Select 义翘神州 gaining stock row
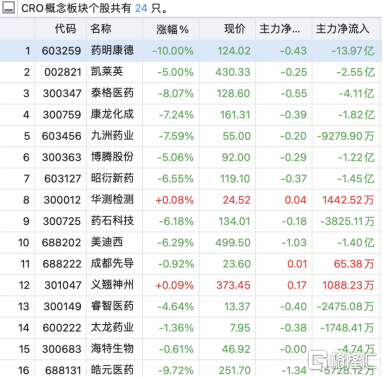 [x=191, y=285]
